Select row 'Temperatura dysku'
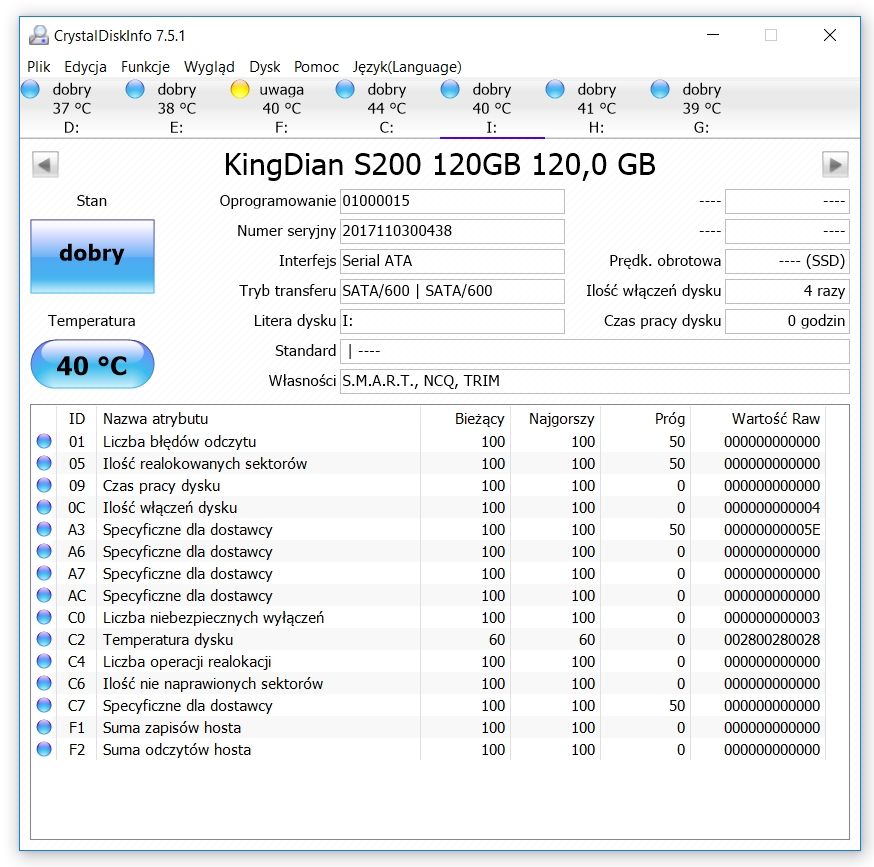 pyautogui.click(x=428, y=639)
